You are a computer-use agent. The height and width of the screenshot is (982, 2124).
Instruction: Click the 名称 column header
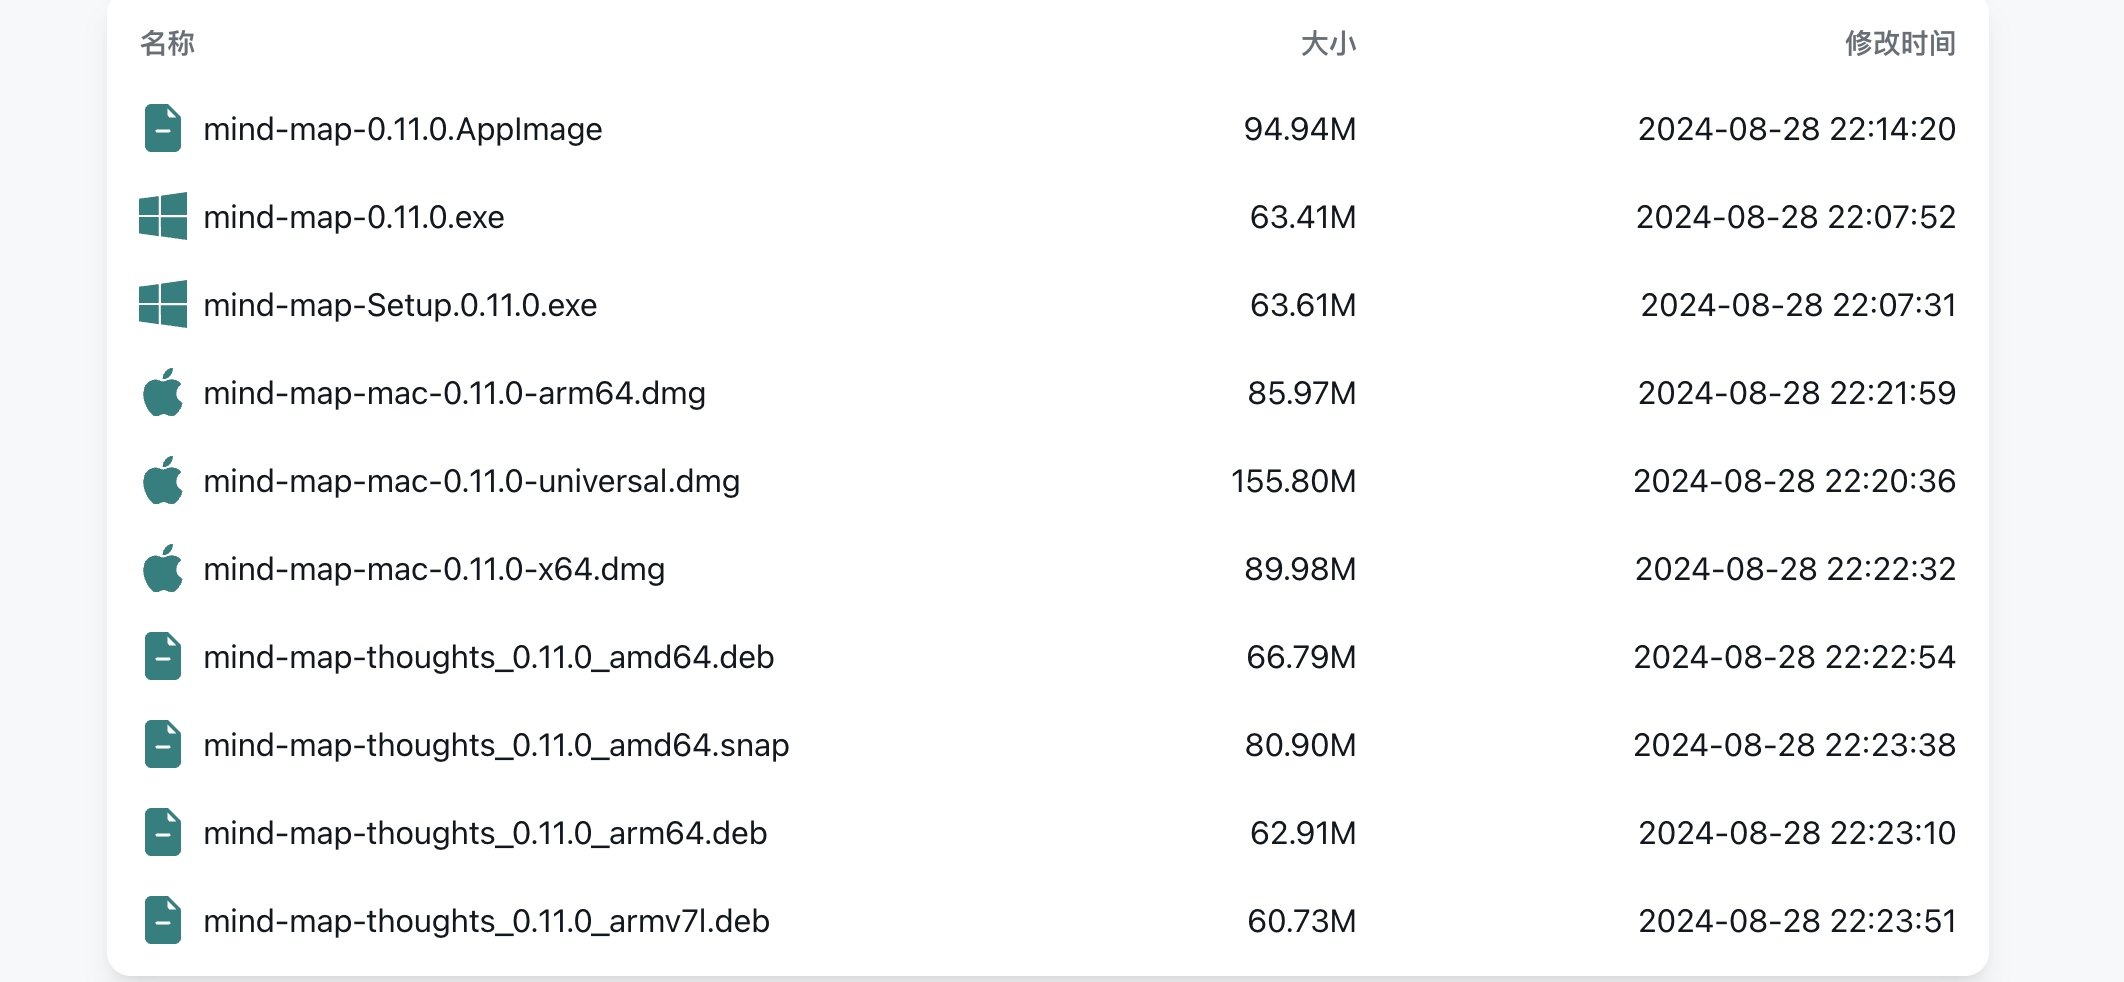click(x=167, y=43)
